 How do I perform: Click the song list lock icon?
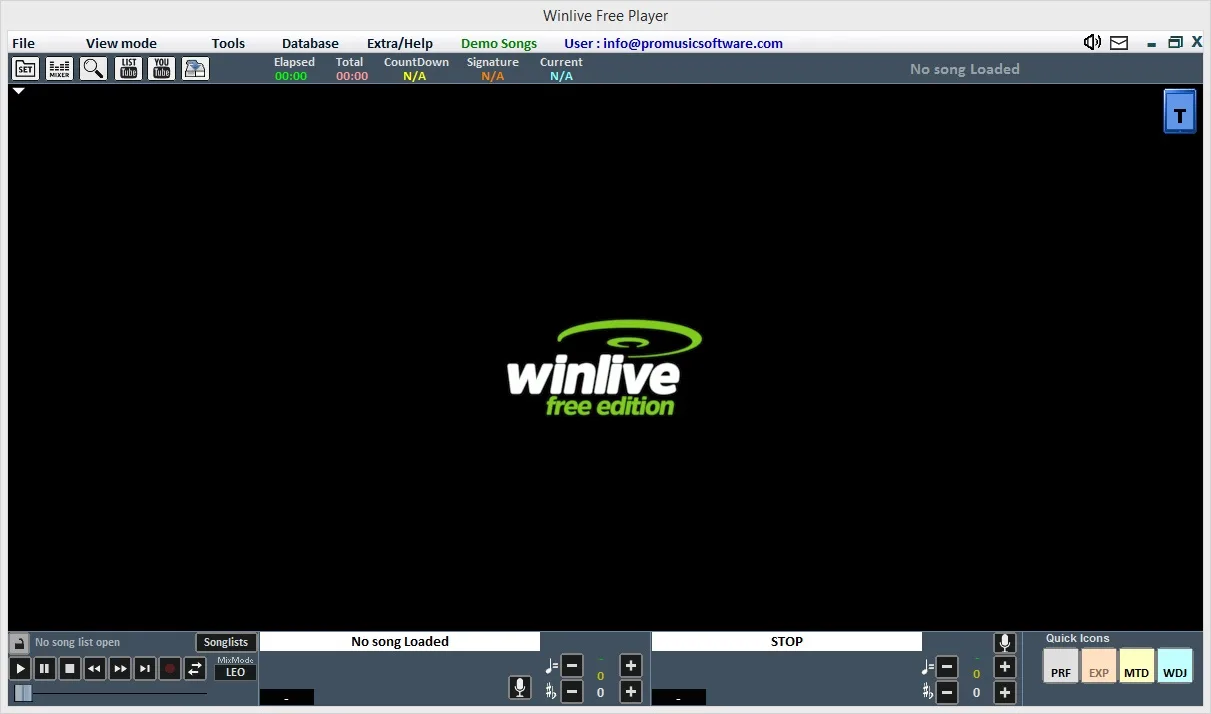point(19,643)
